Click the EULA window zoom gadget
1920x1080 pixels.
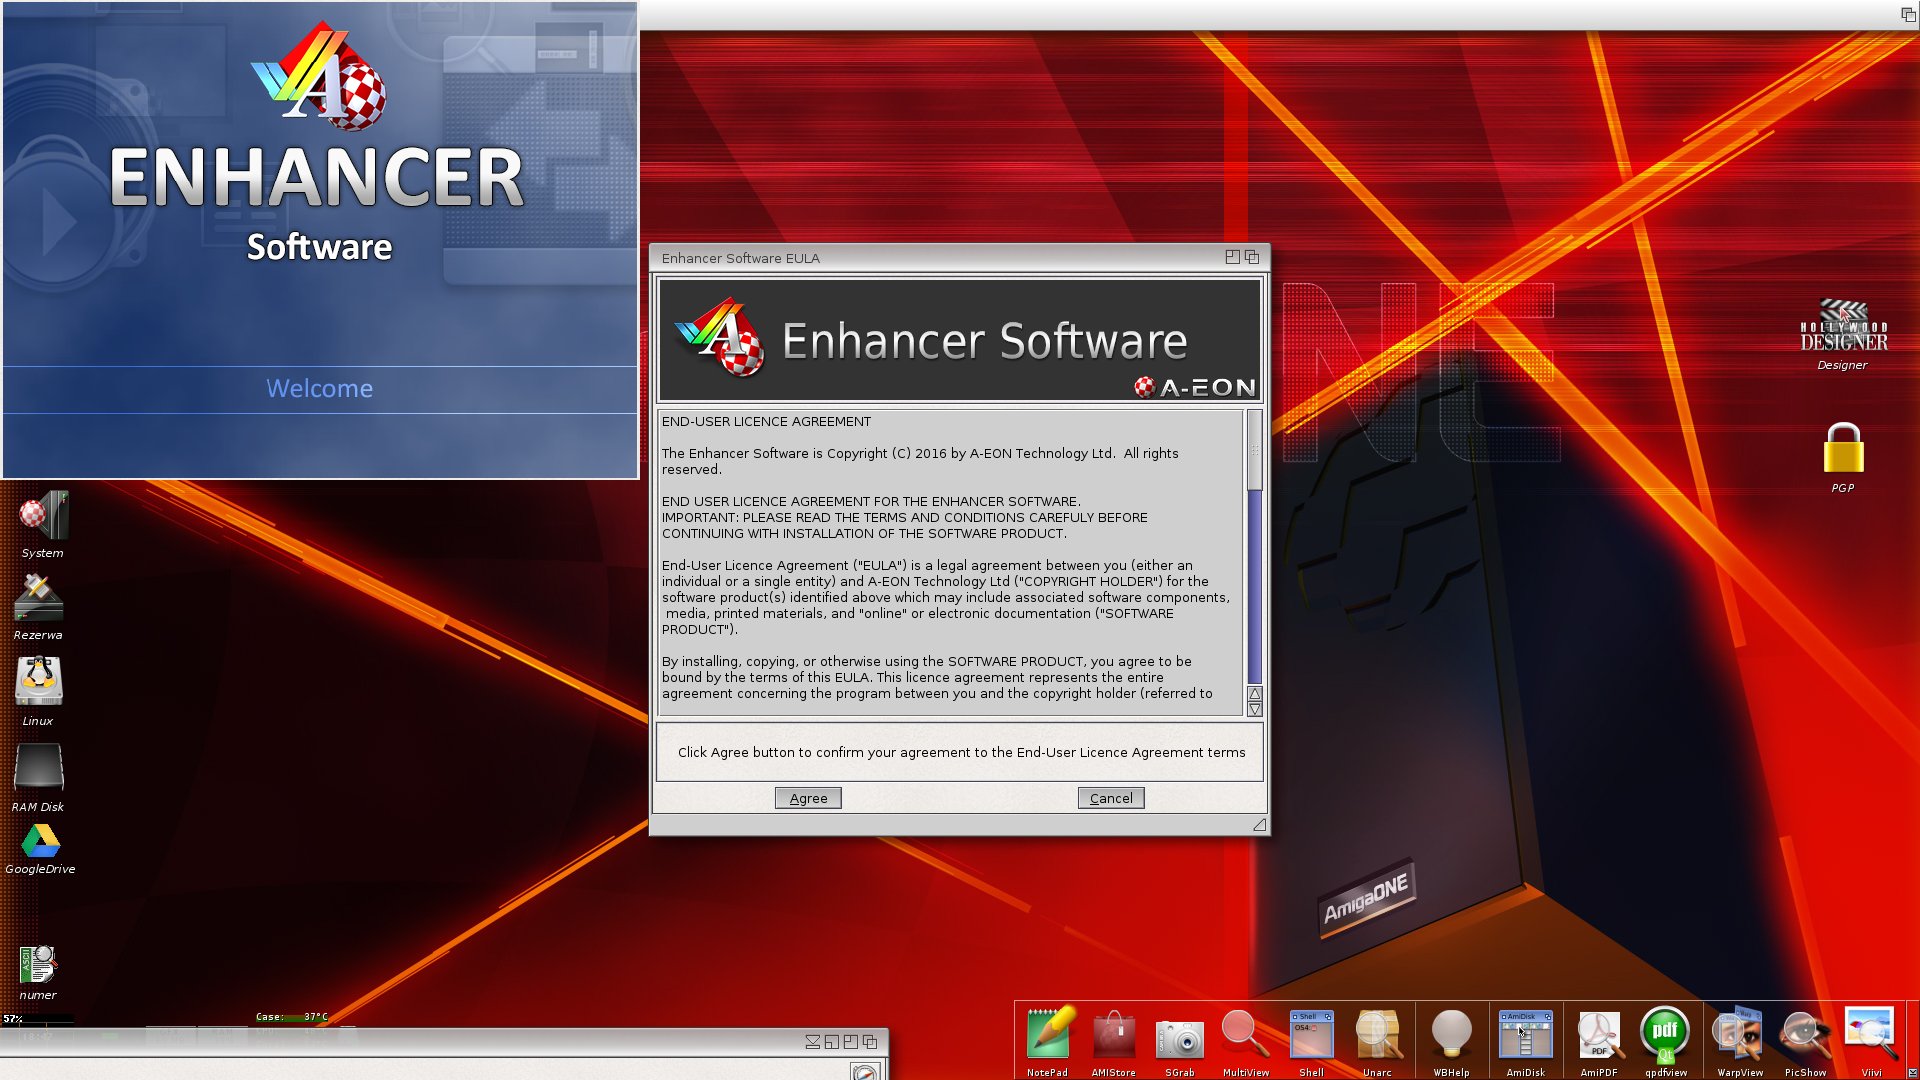click(1232, 257)
